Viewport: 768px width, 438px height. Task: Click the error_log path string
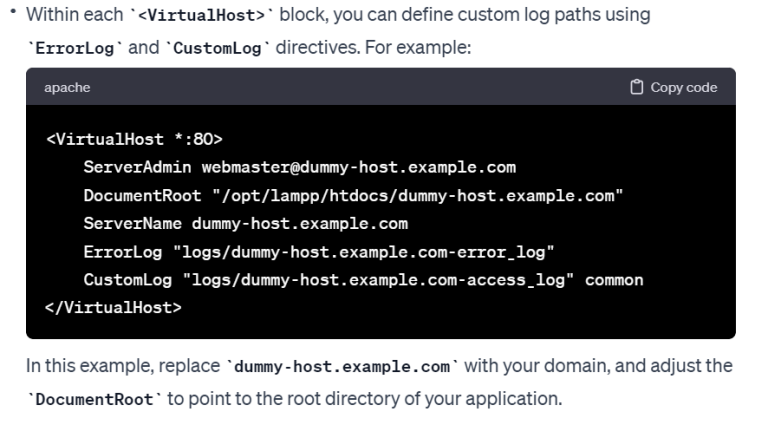(x=364, y=251)
